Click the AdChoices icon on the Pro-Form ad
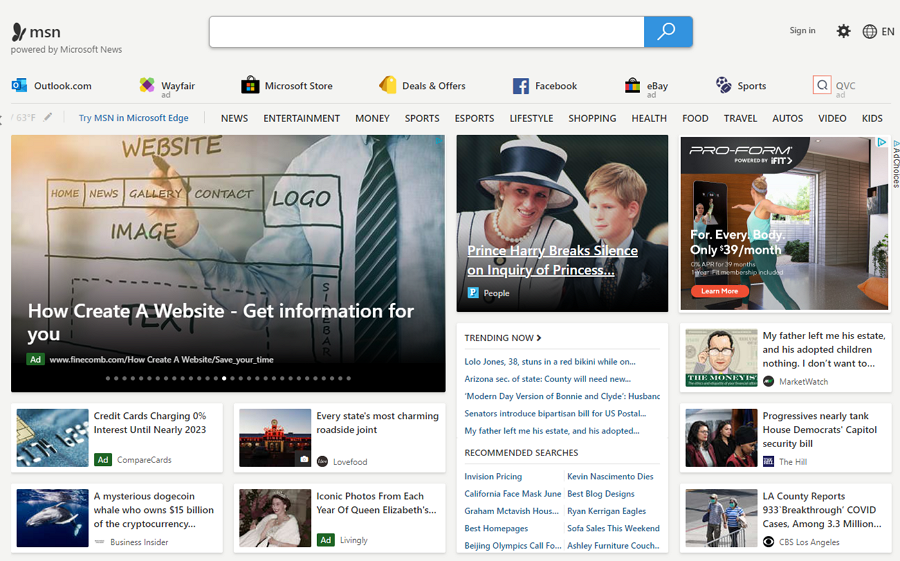Viewport: 900px width, 561px height. click(x=882, y=142)
